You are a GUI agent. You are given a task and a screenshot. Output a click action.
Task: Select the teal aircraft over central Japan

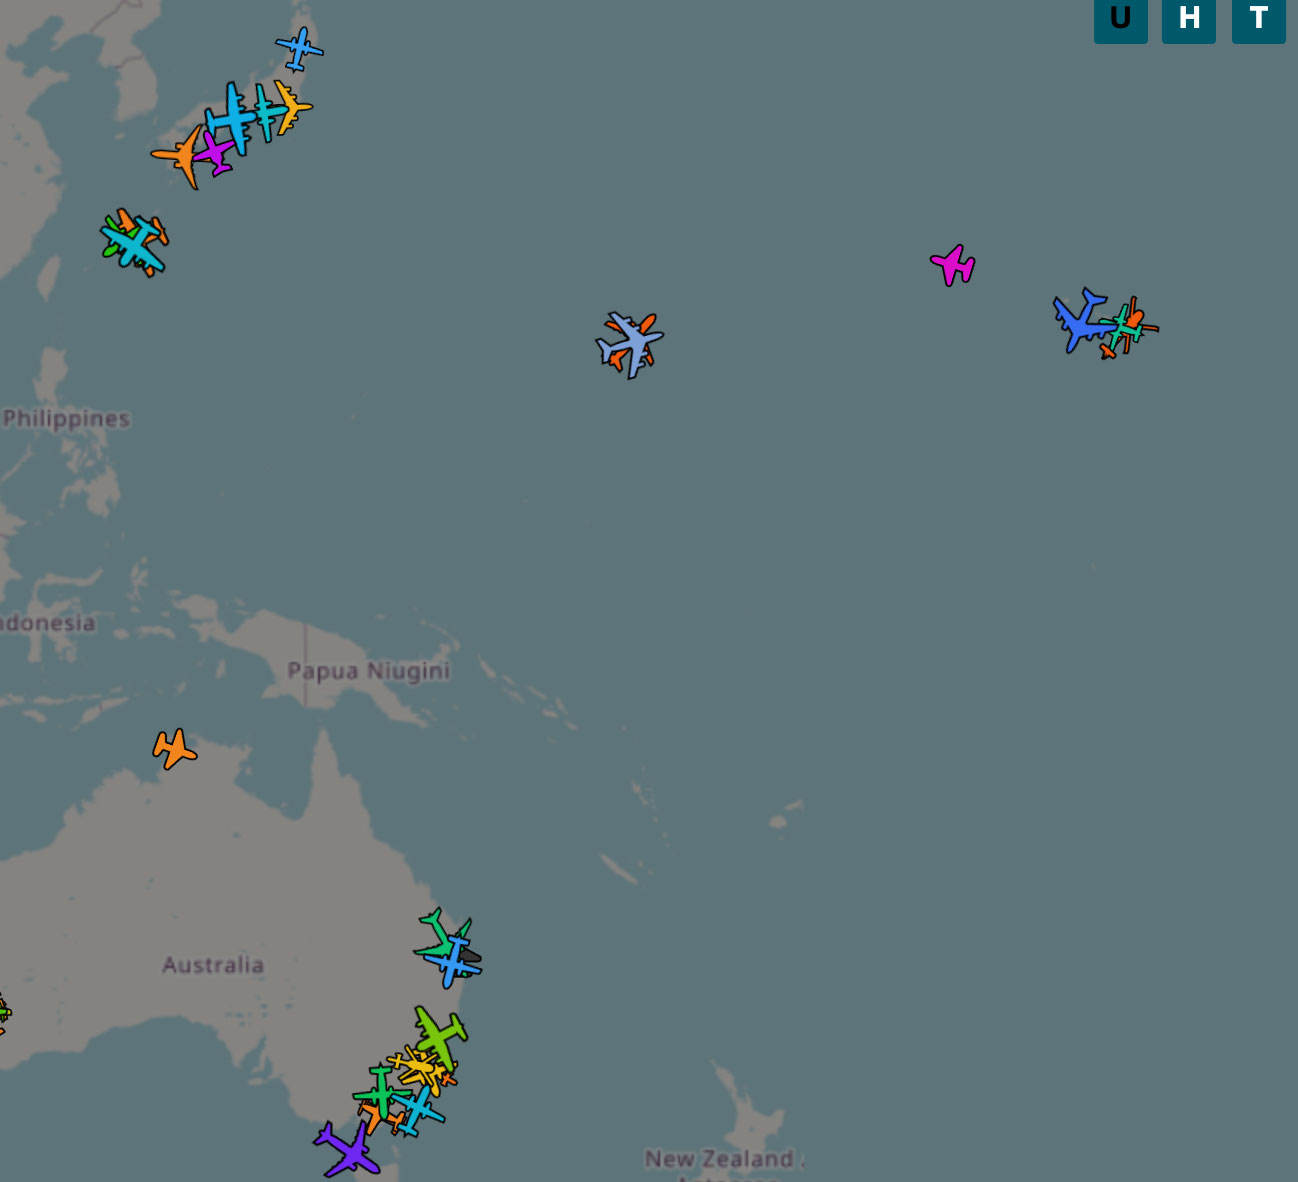pyautogui.click(x=266, y=112)
